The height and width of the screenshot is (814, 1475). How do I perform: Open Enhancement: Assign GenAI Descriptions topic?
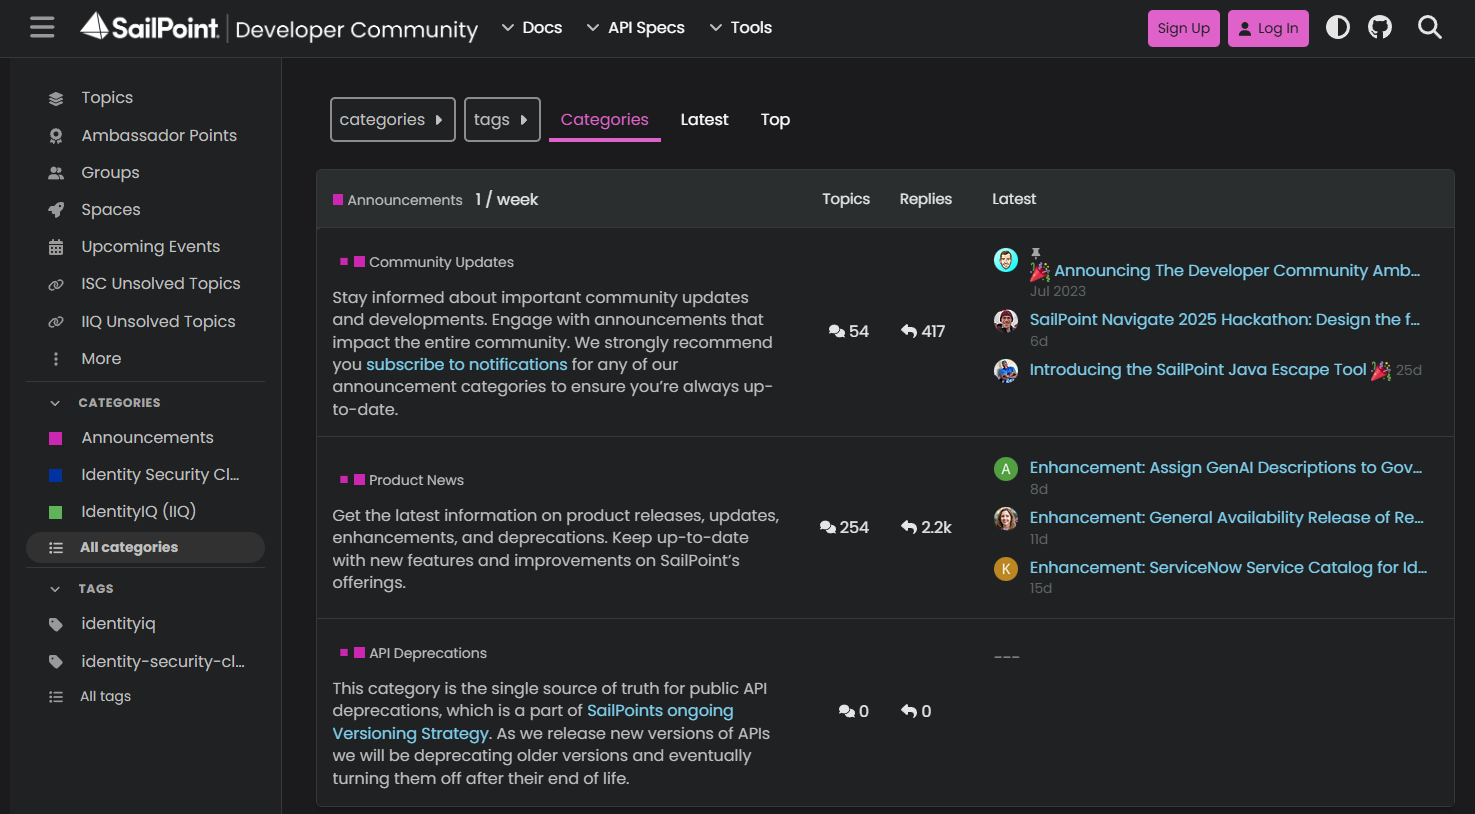[x=1226, y=467]
